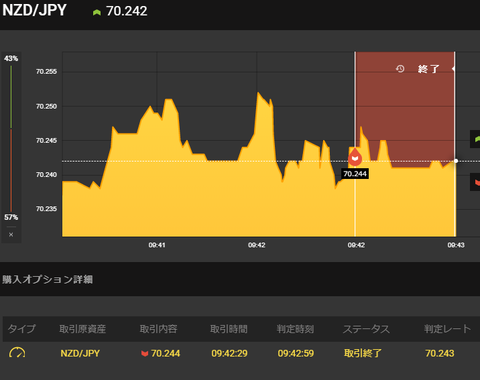The image size is (480, 380).
Task: Click the red Low arrow button at the right edge
Action: click(475, 182)
